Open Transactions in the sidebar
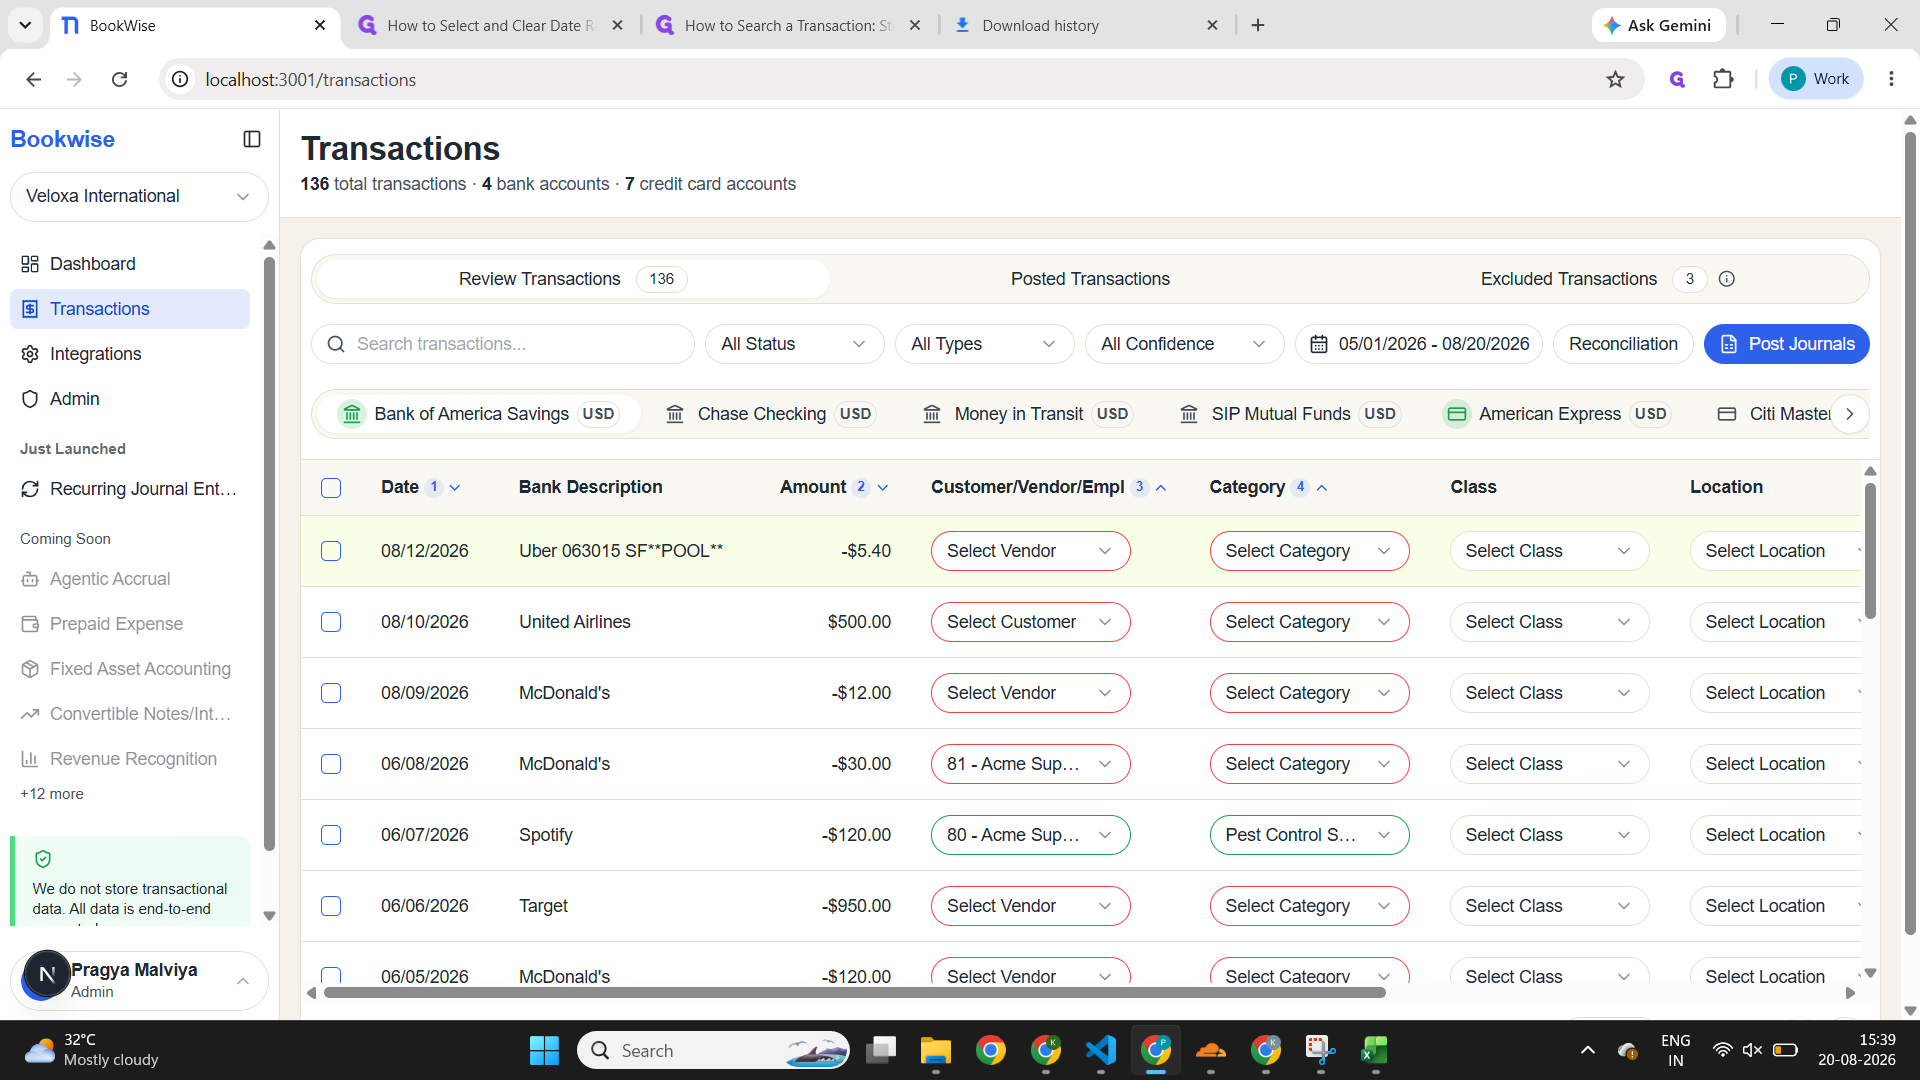The width and height of the screenshot is (1920, 1080). pos(130,309)
